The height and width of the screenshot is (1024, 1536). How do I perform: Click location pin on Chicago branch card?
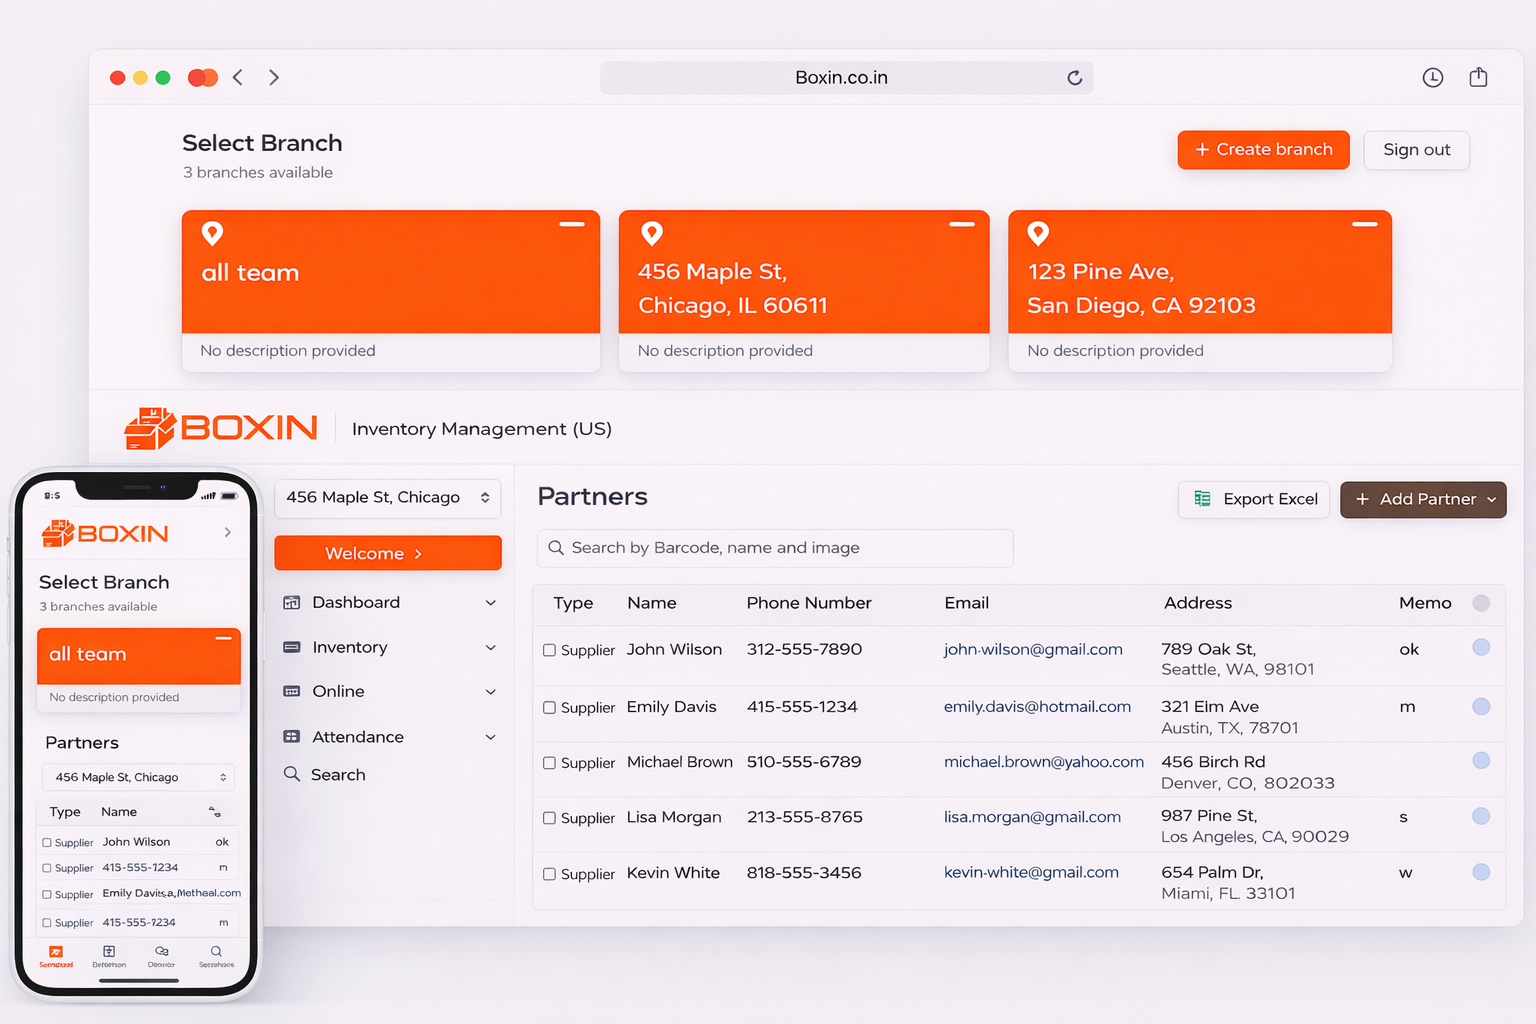click(652, 234)
